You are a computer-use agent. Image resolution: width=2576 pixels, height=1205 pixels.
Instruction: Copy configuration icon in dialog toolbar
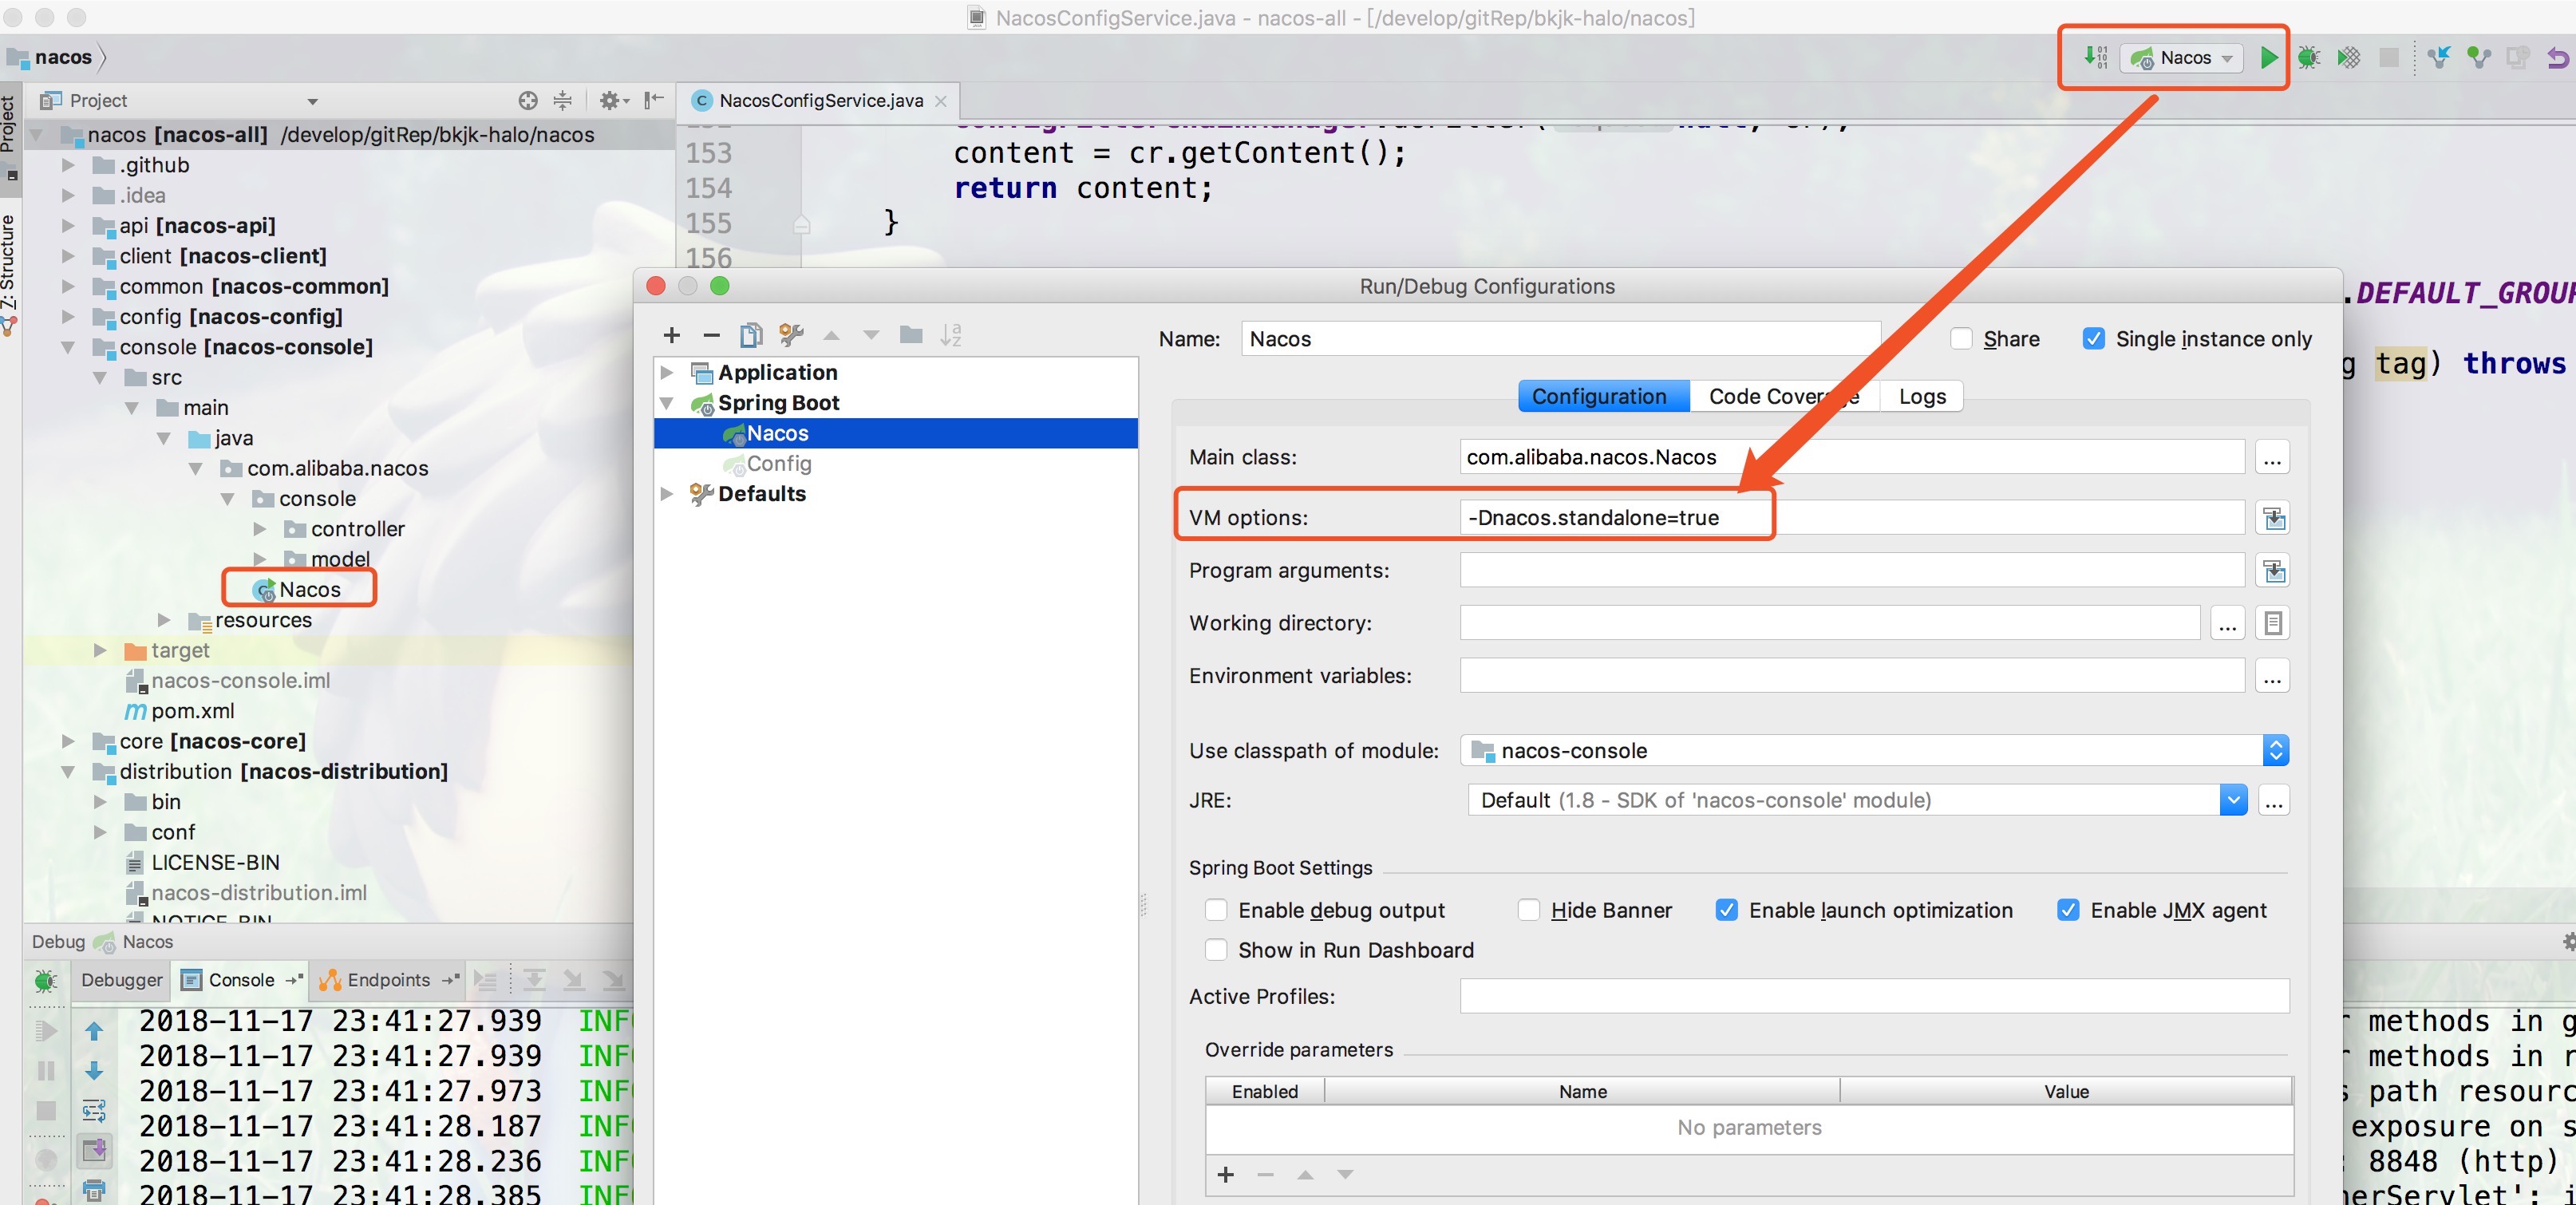point(750,335)
